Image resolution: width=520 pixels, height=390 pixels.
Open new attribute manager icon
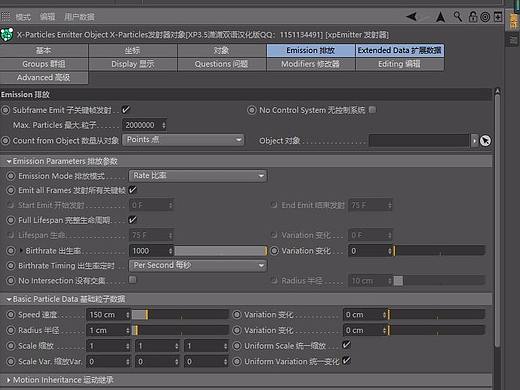point(498,17)
